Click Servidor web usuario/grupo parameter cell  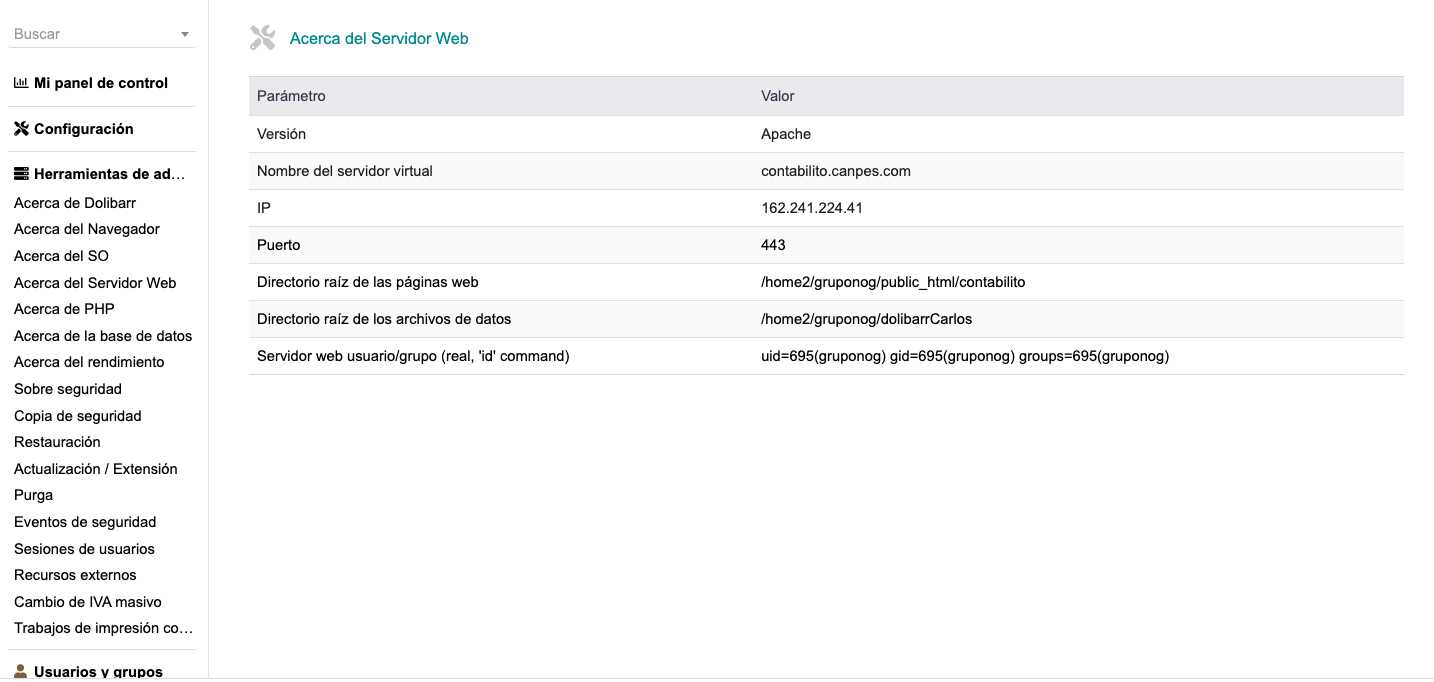point(413,356)
